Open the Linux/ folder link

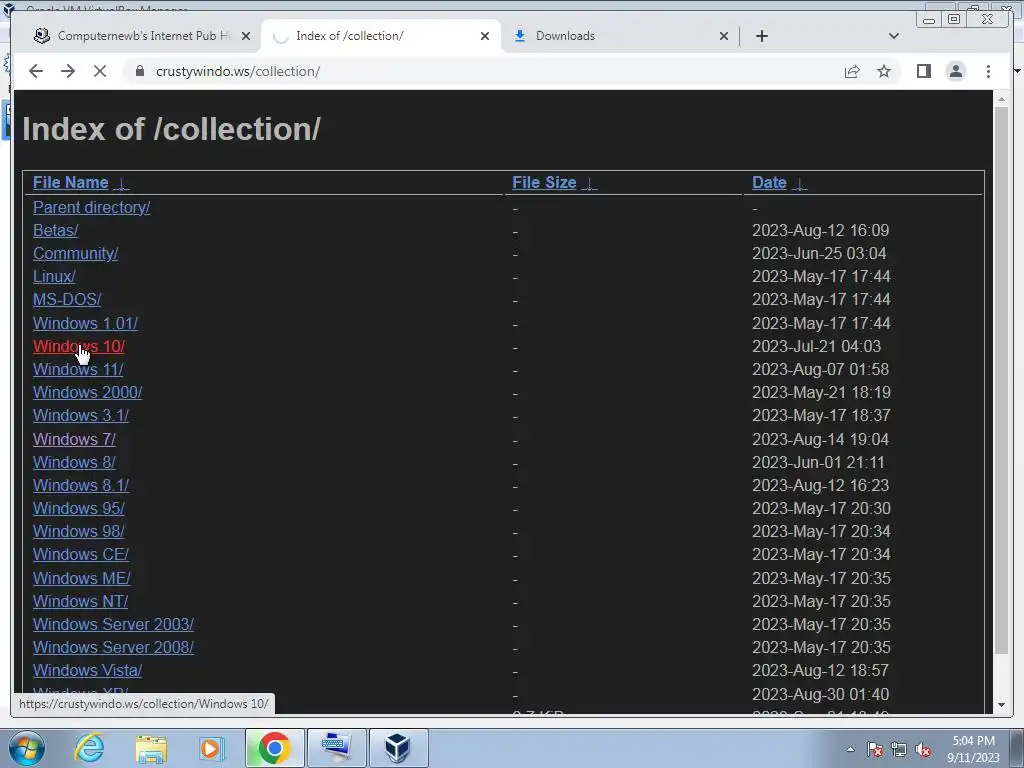pyautogui.click(x=54, y=276)
